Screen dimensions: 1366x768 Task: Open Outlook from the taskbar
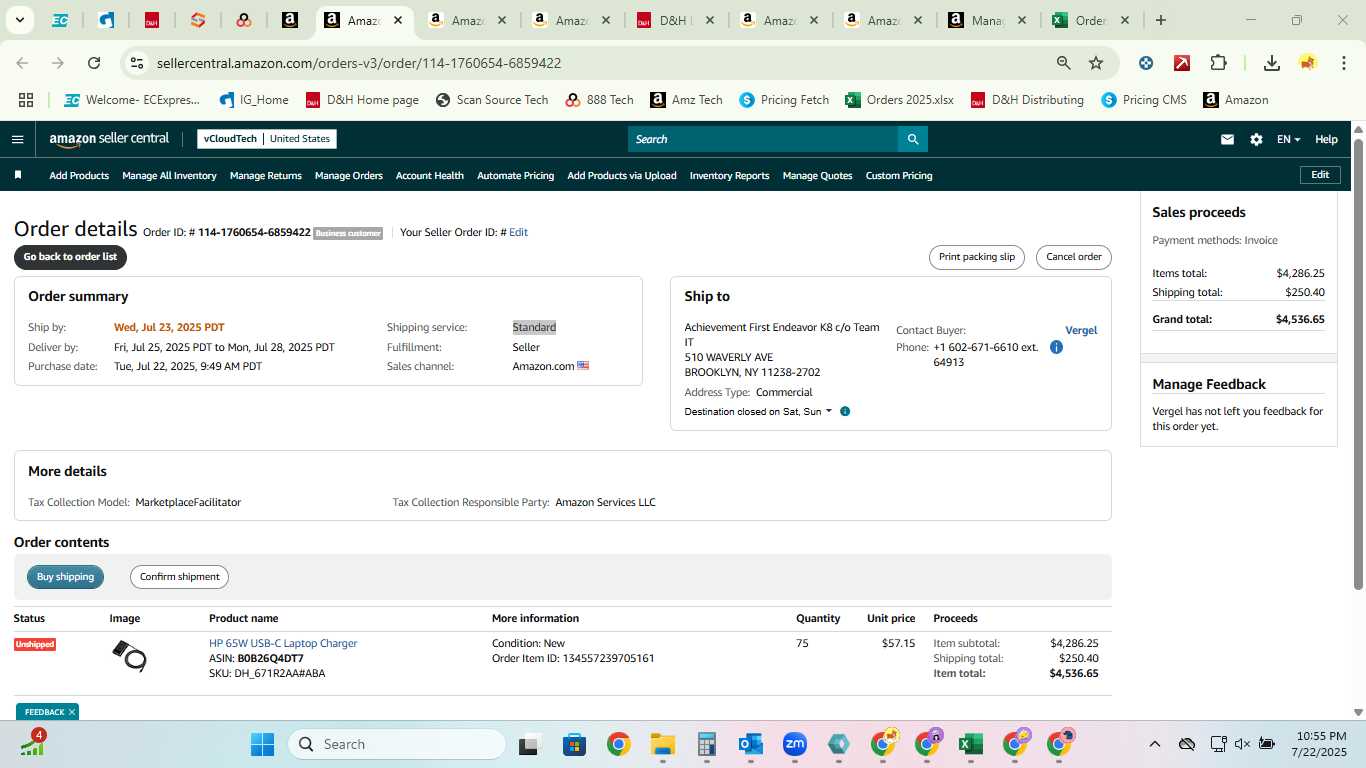pyautogui.click(x=751, y=744)
